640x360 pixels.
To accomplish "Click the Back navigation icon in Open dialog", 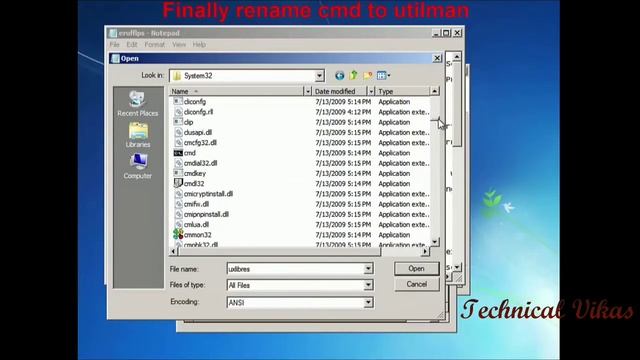I will tap(339, 76).
